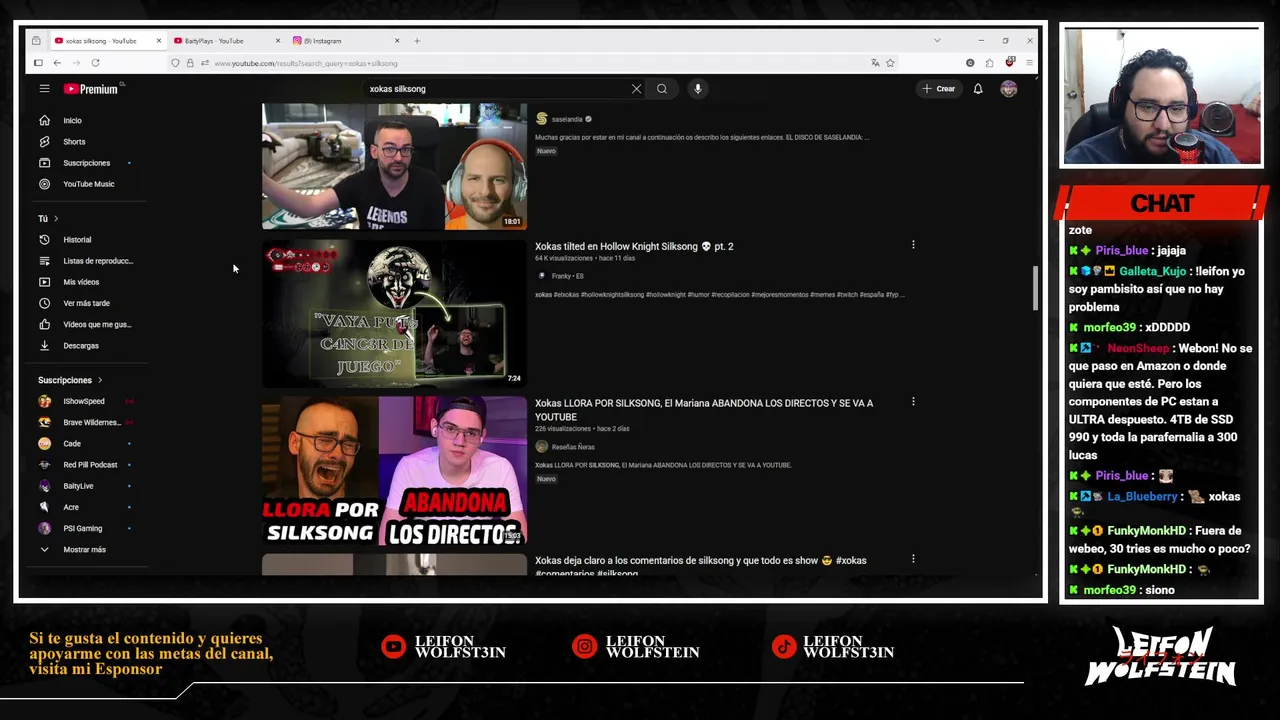Clear the search box with the X
1280x720 pixels.
pyautogui.click(x=636, y=89)
